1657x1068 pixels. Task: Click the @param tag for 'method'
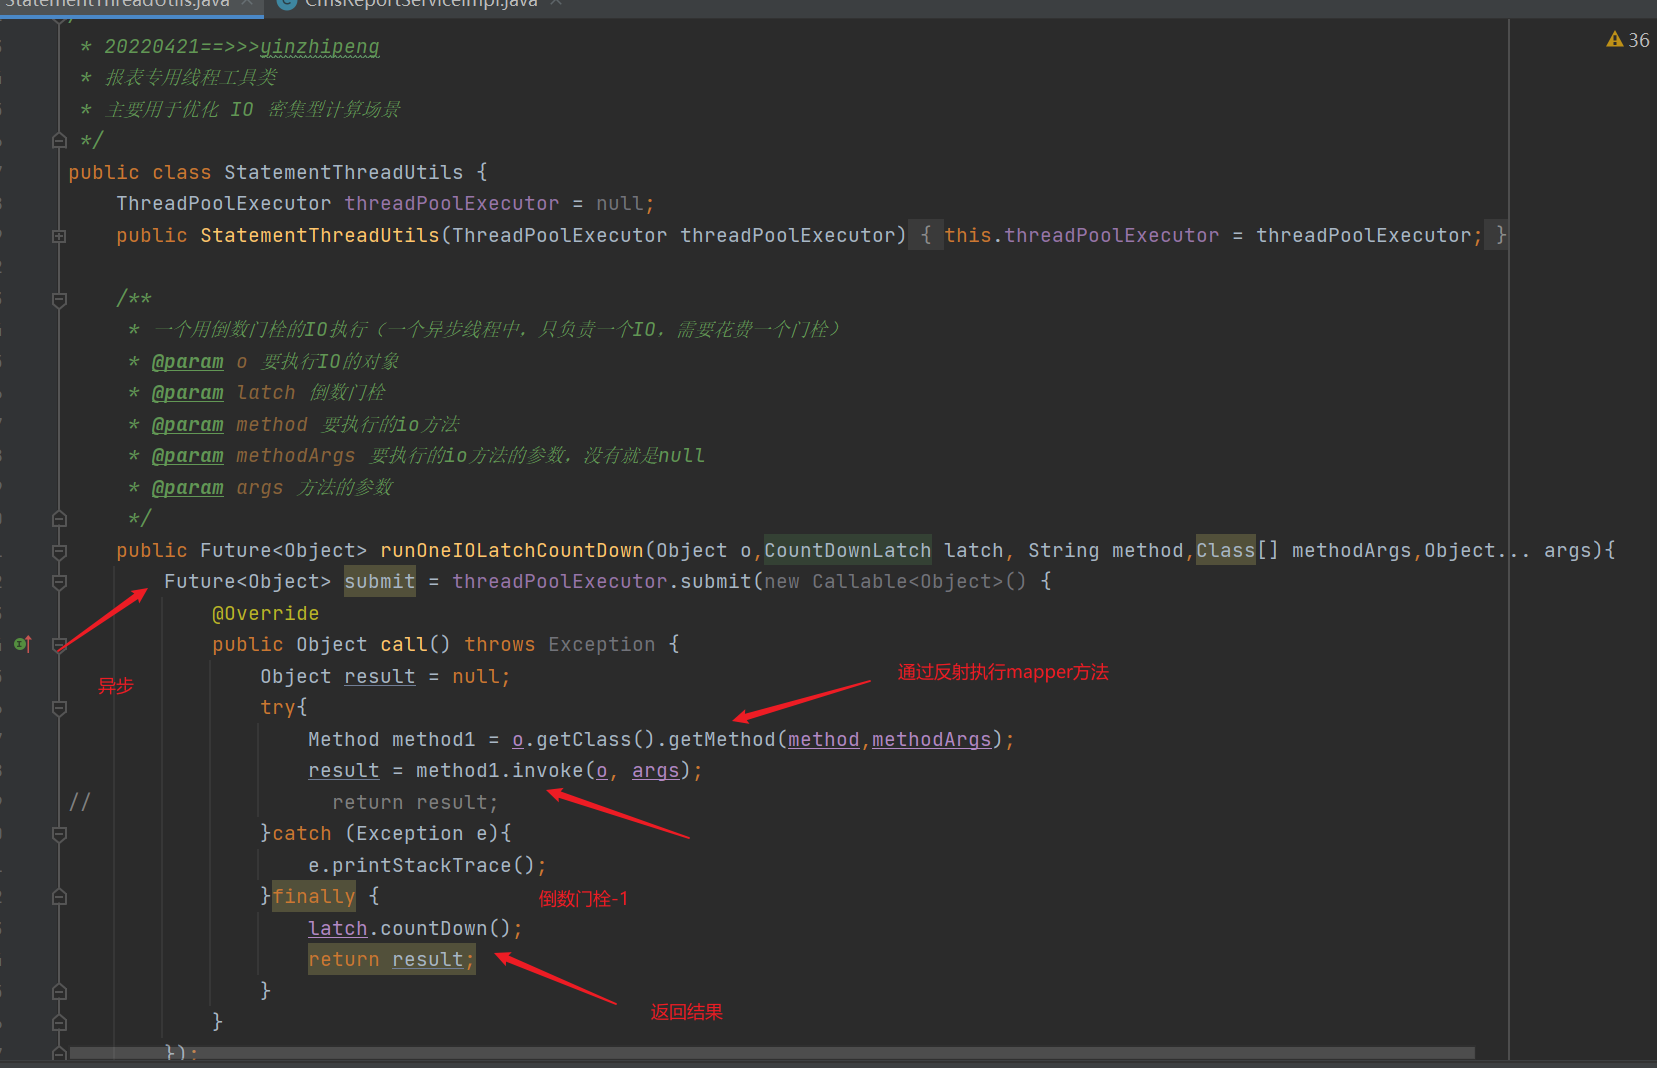click(187, 425)
